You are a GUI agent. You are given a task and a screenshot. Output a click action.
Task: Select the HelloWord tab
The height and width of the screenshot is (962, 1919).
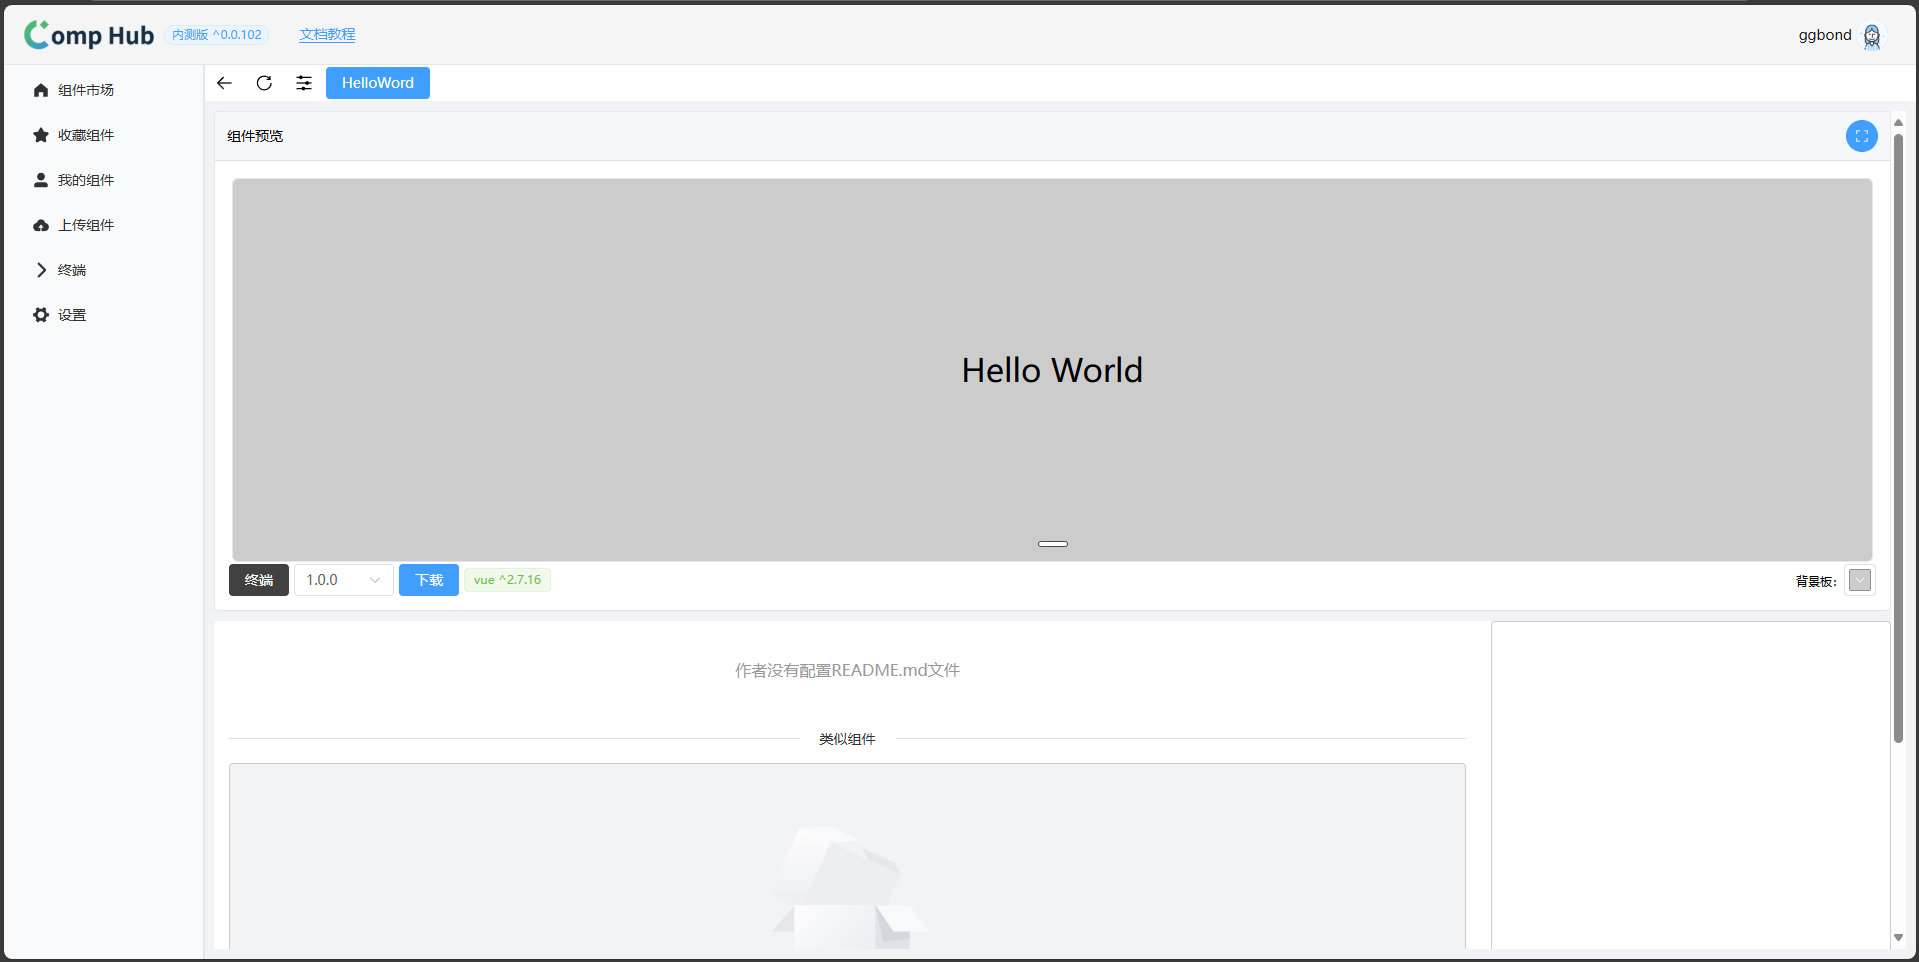point(377,83)
